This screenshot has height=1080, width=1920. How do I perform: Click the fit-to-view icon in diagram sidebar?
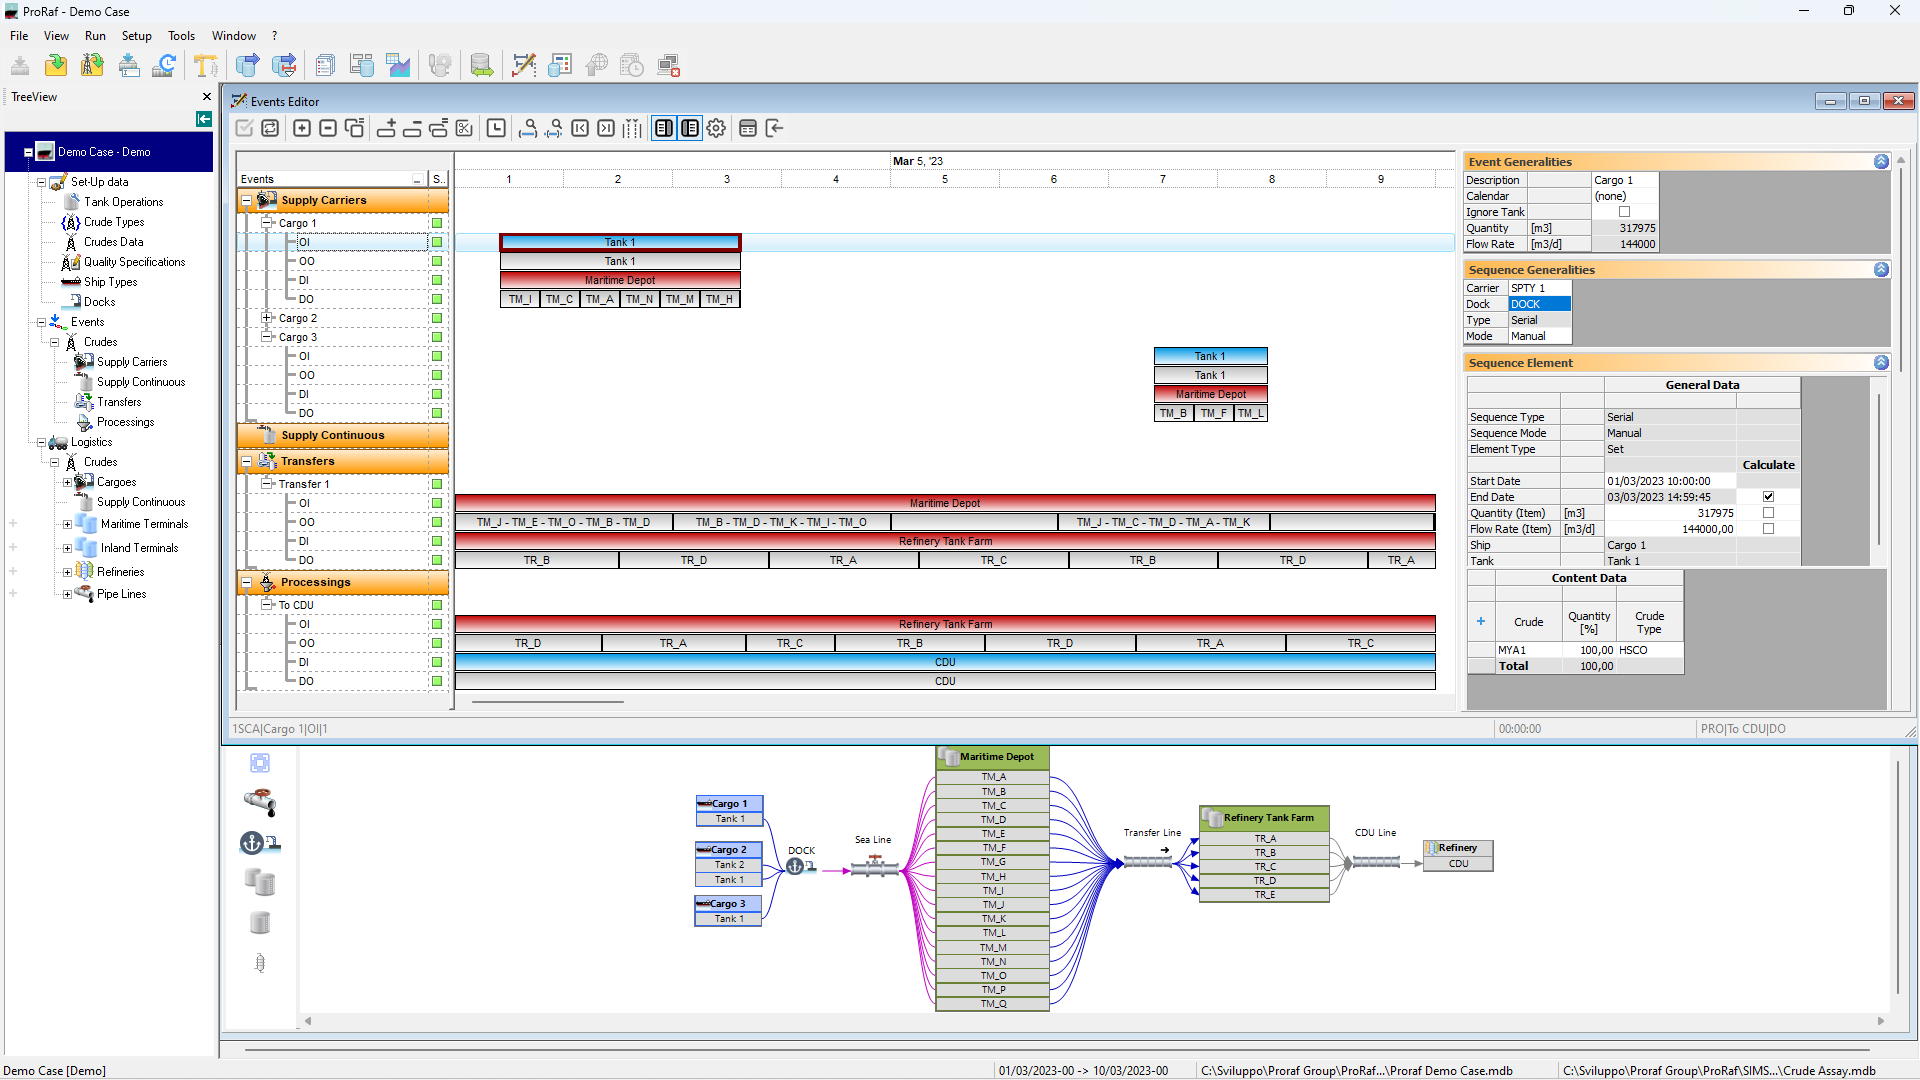tap(259, 763)
